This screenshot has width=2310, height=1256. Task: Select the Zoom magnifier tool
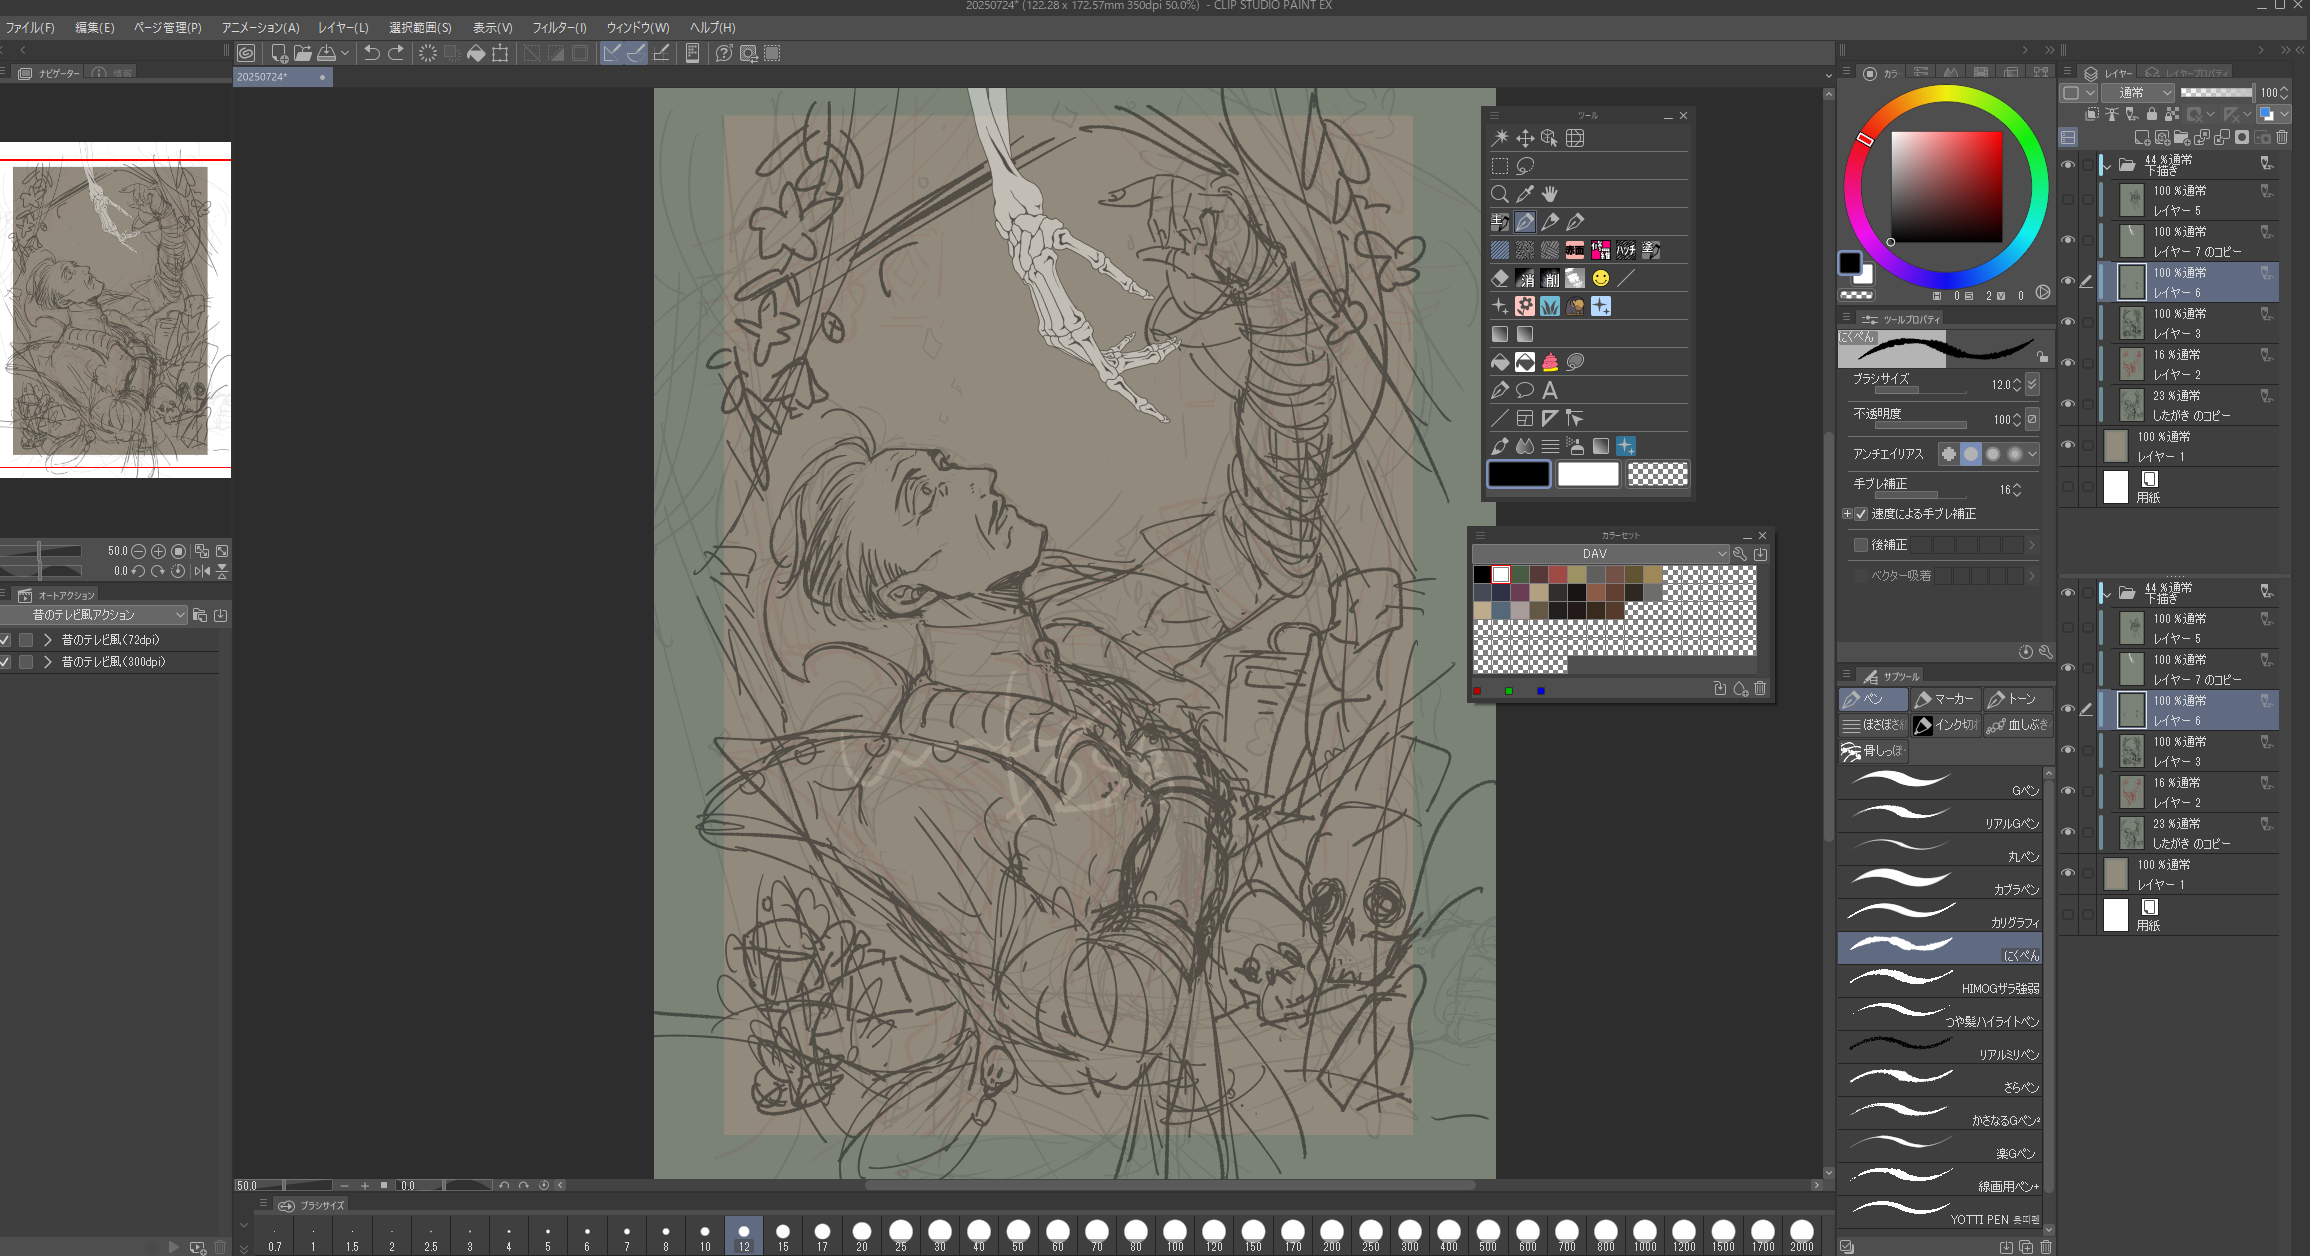click(1499, 194)
